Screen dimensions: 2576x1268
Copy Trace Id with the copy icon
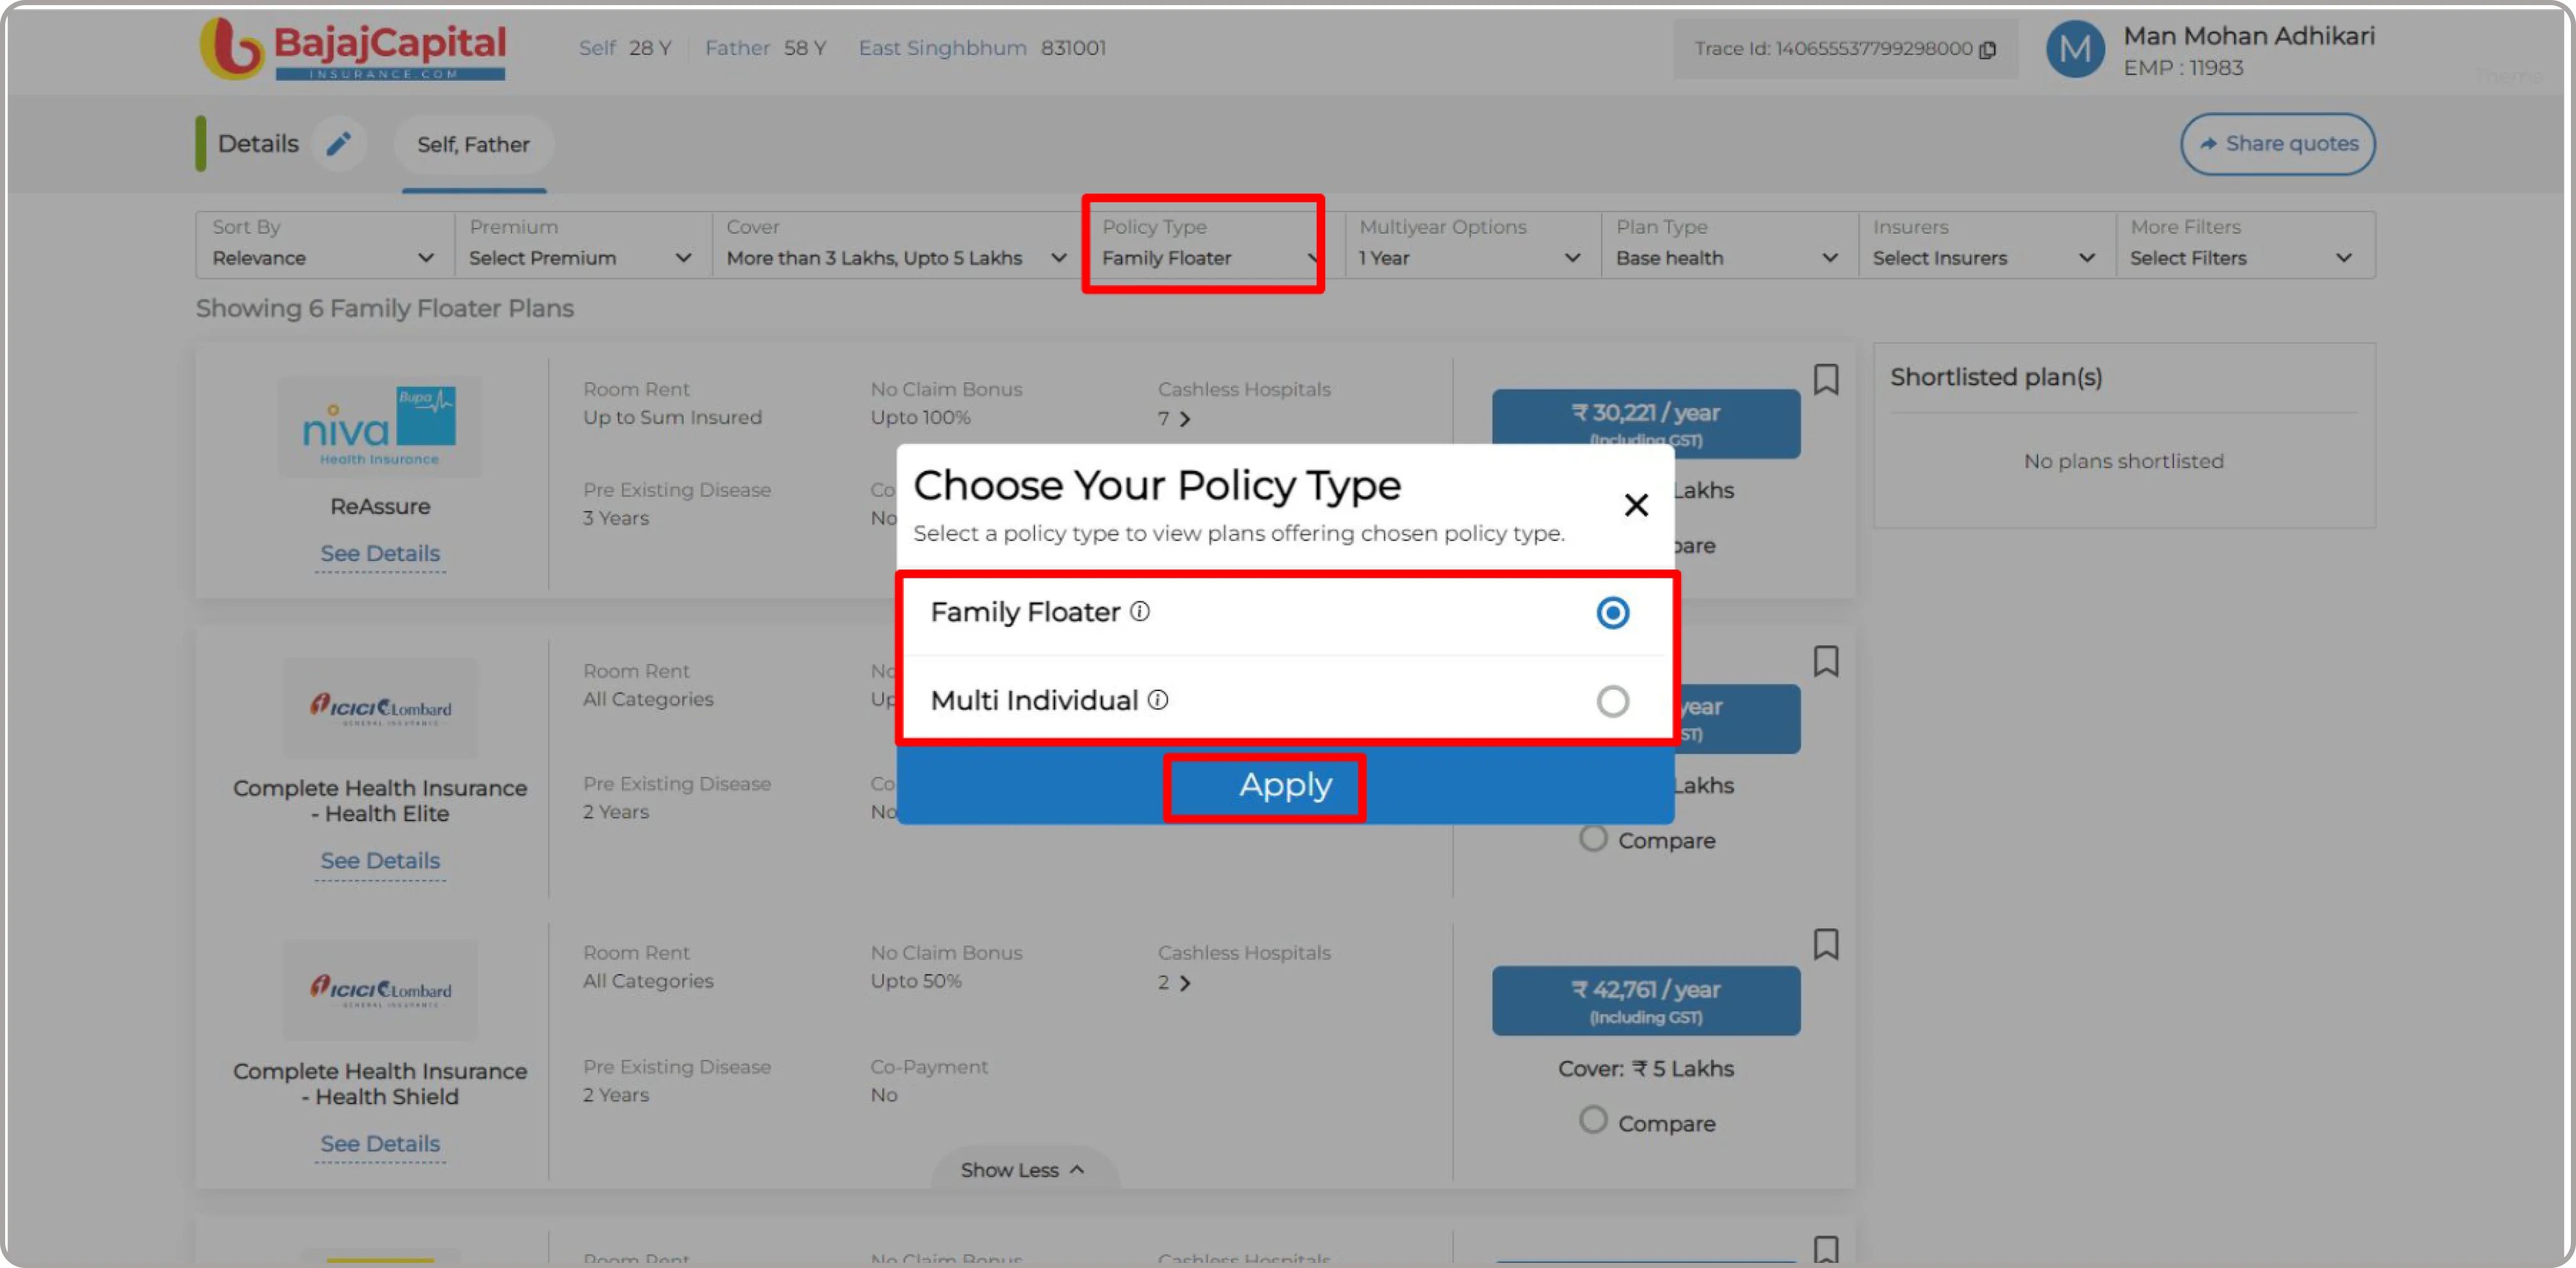(1988, 49)
